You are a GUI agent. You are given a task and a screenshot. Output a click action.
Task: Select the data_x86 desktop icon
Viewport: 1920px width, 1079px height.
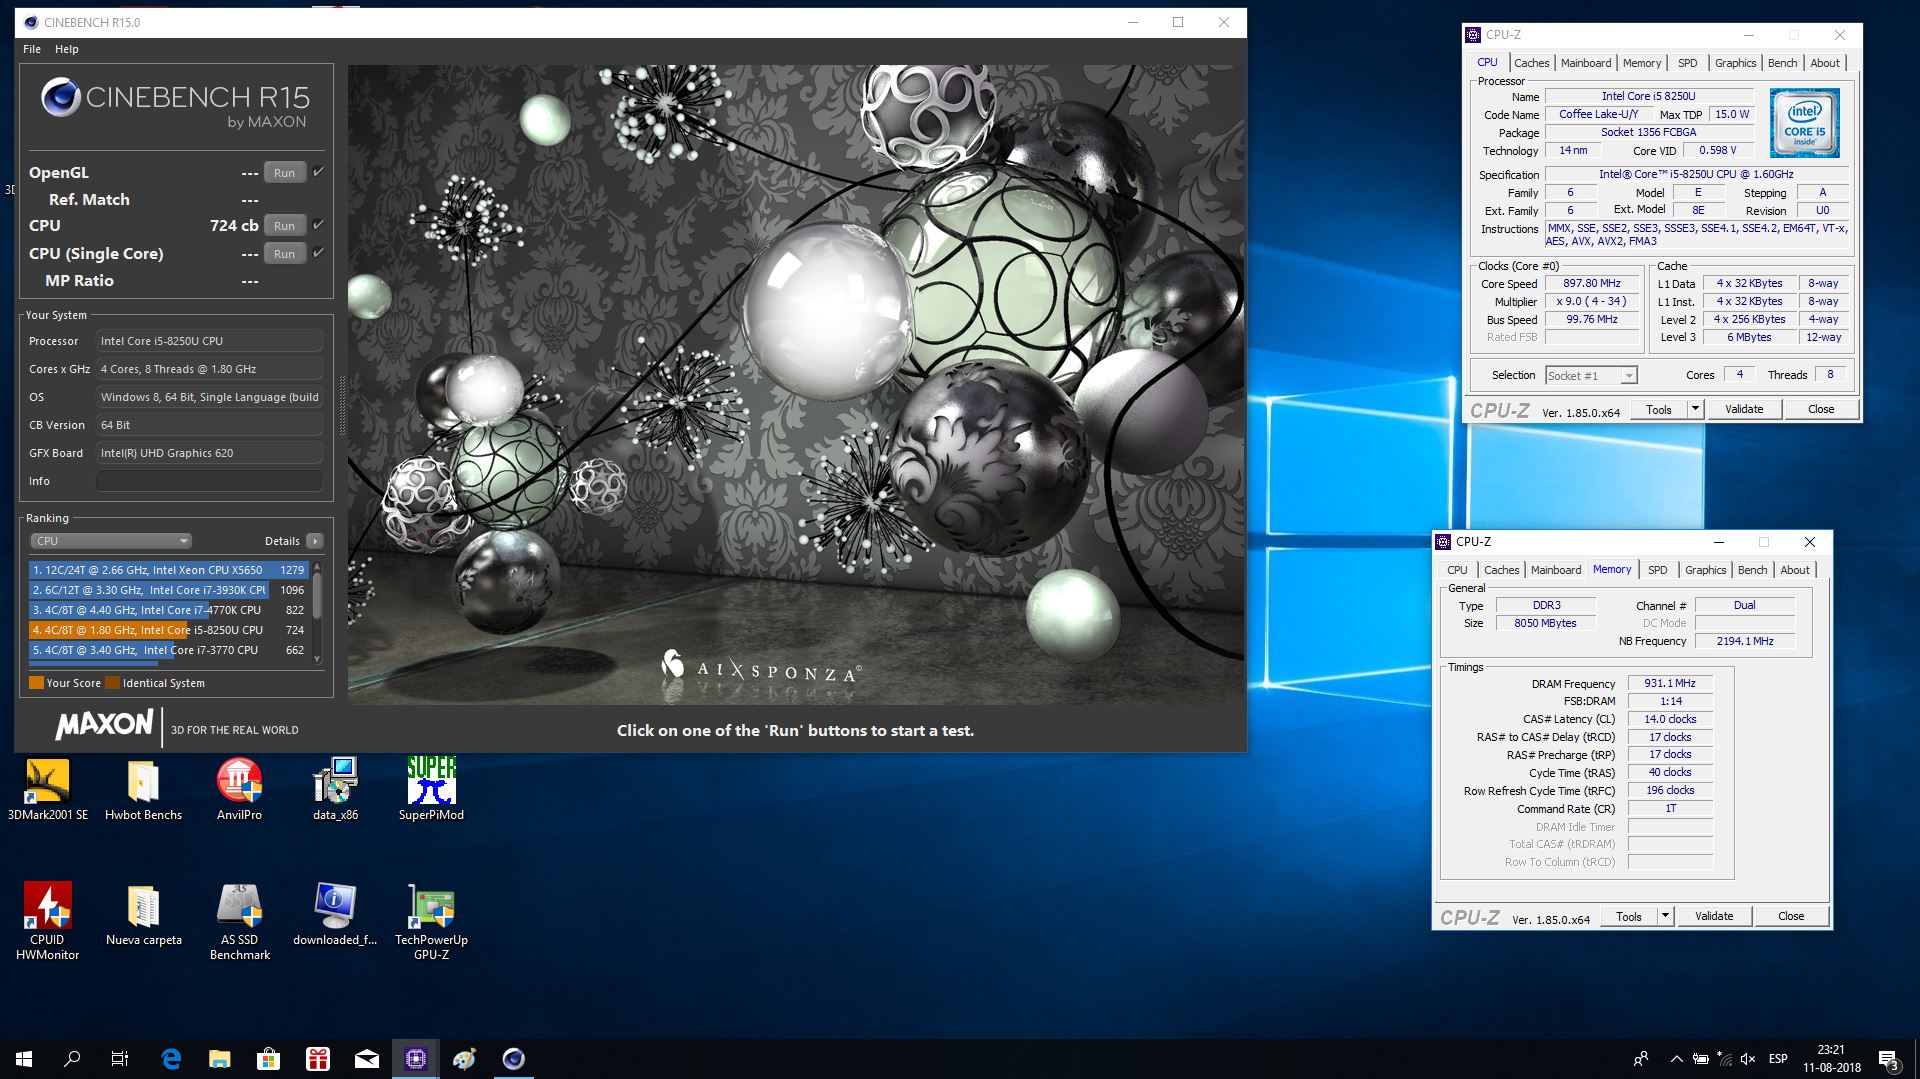coord(335,789)
